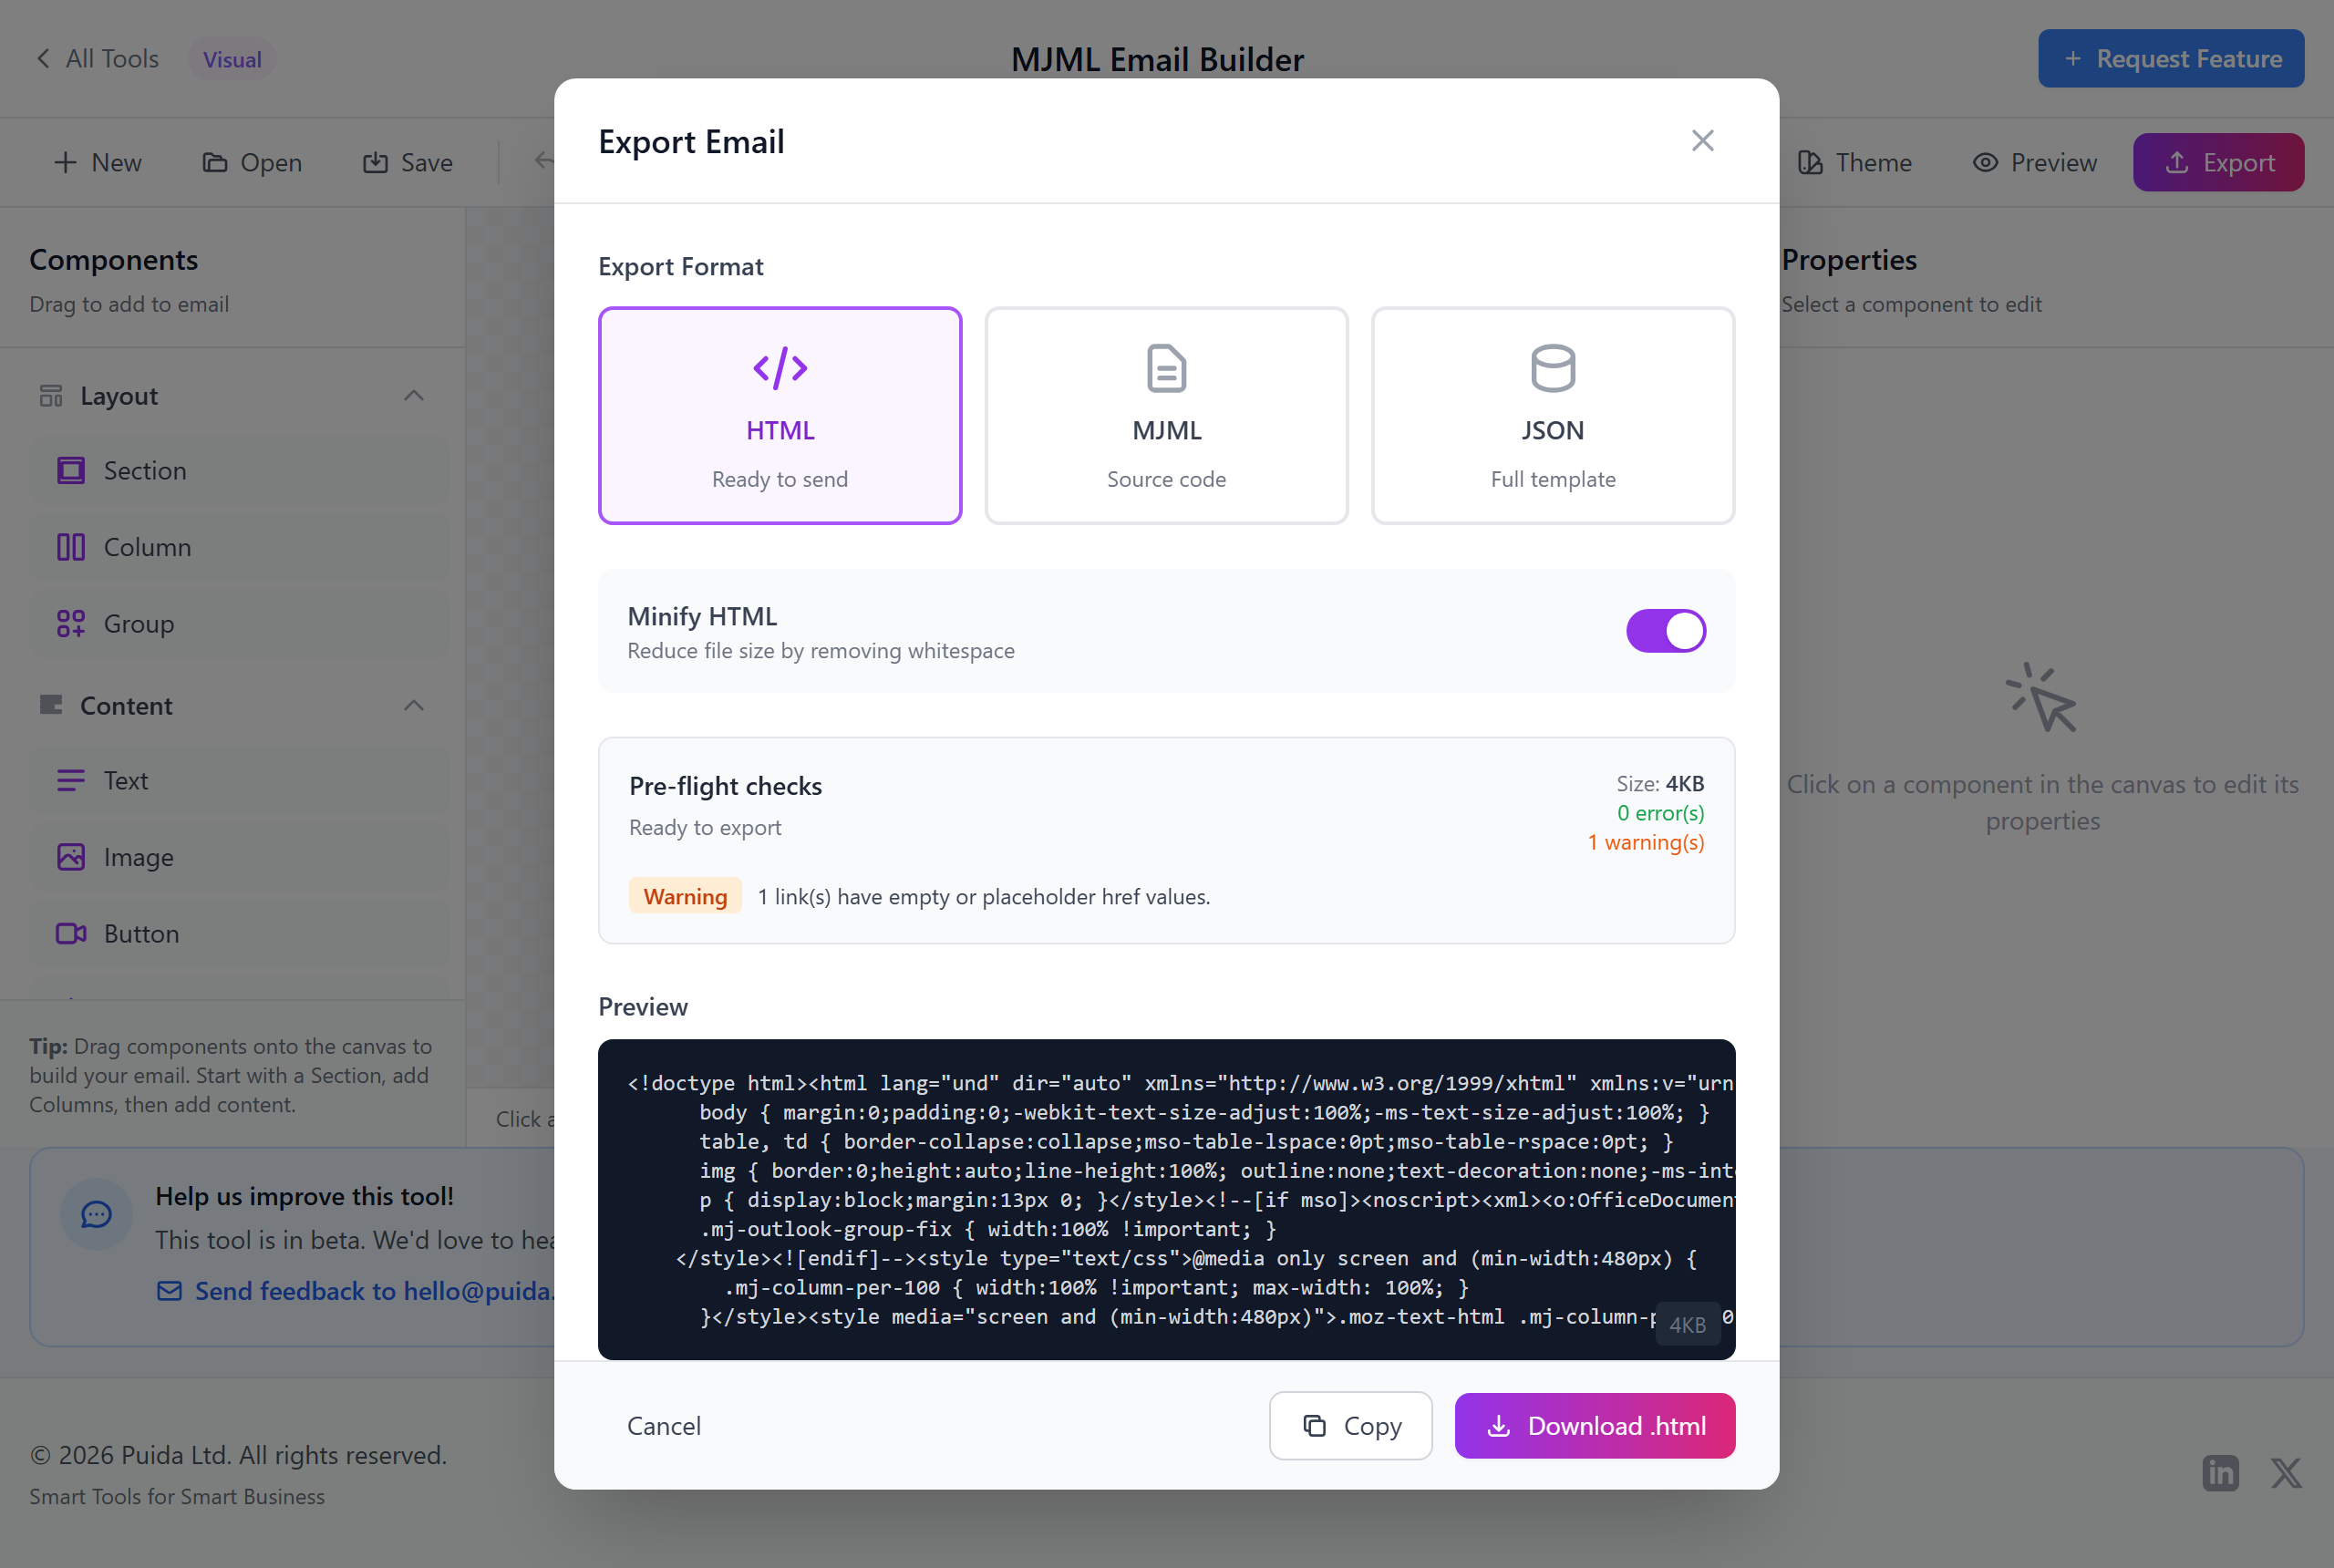
Task: Collapse the Layout components section
Action: [x=414, y=395]
